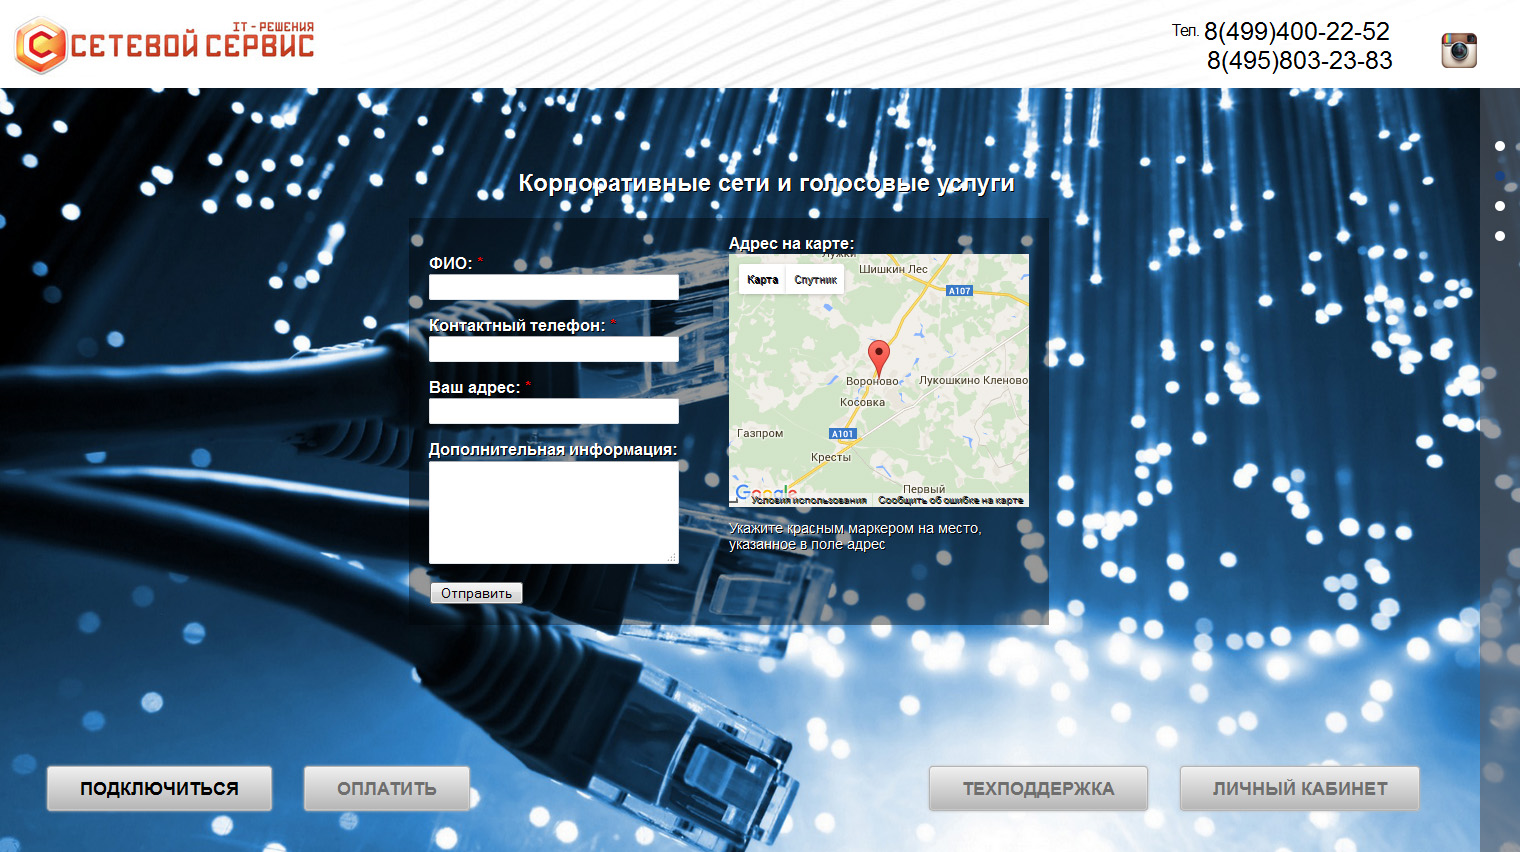Click the A101 road badge on map
1520x852 pixels.
843,434
